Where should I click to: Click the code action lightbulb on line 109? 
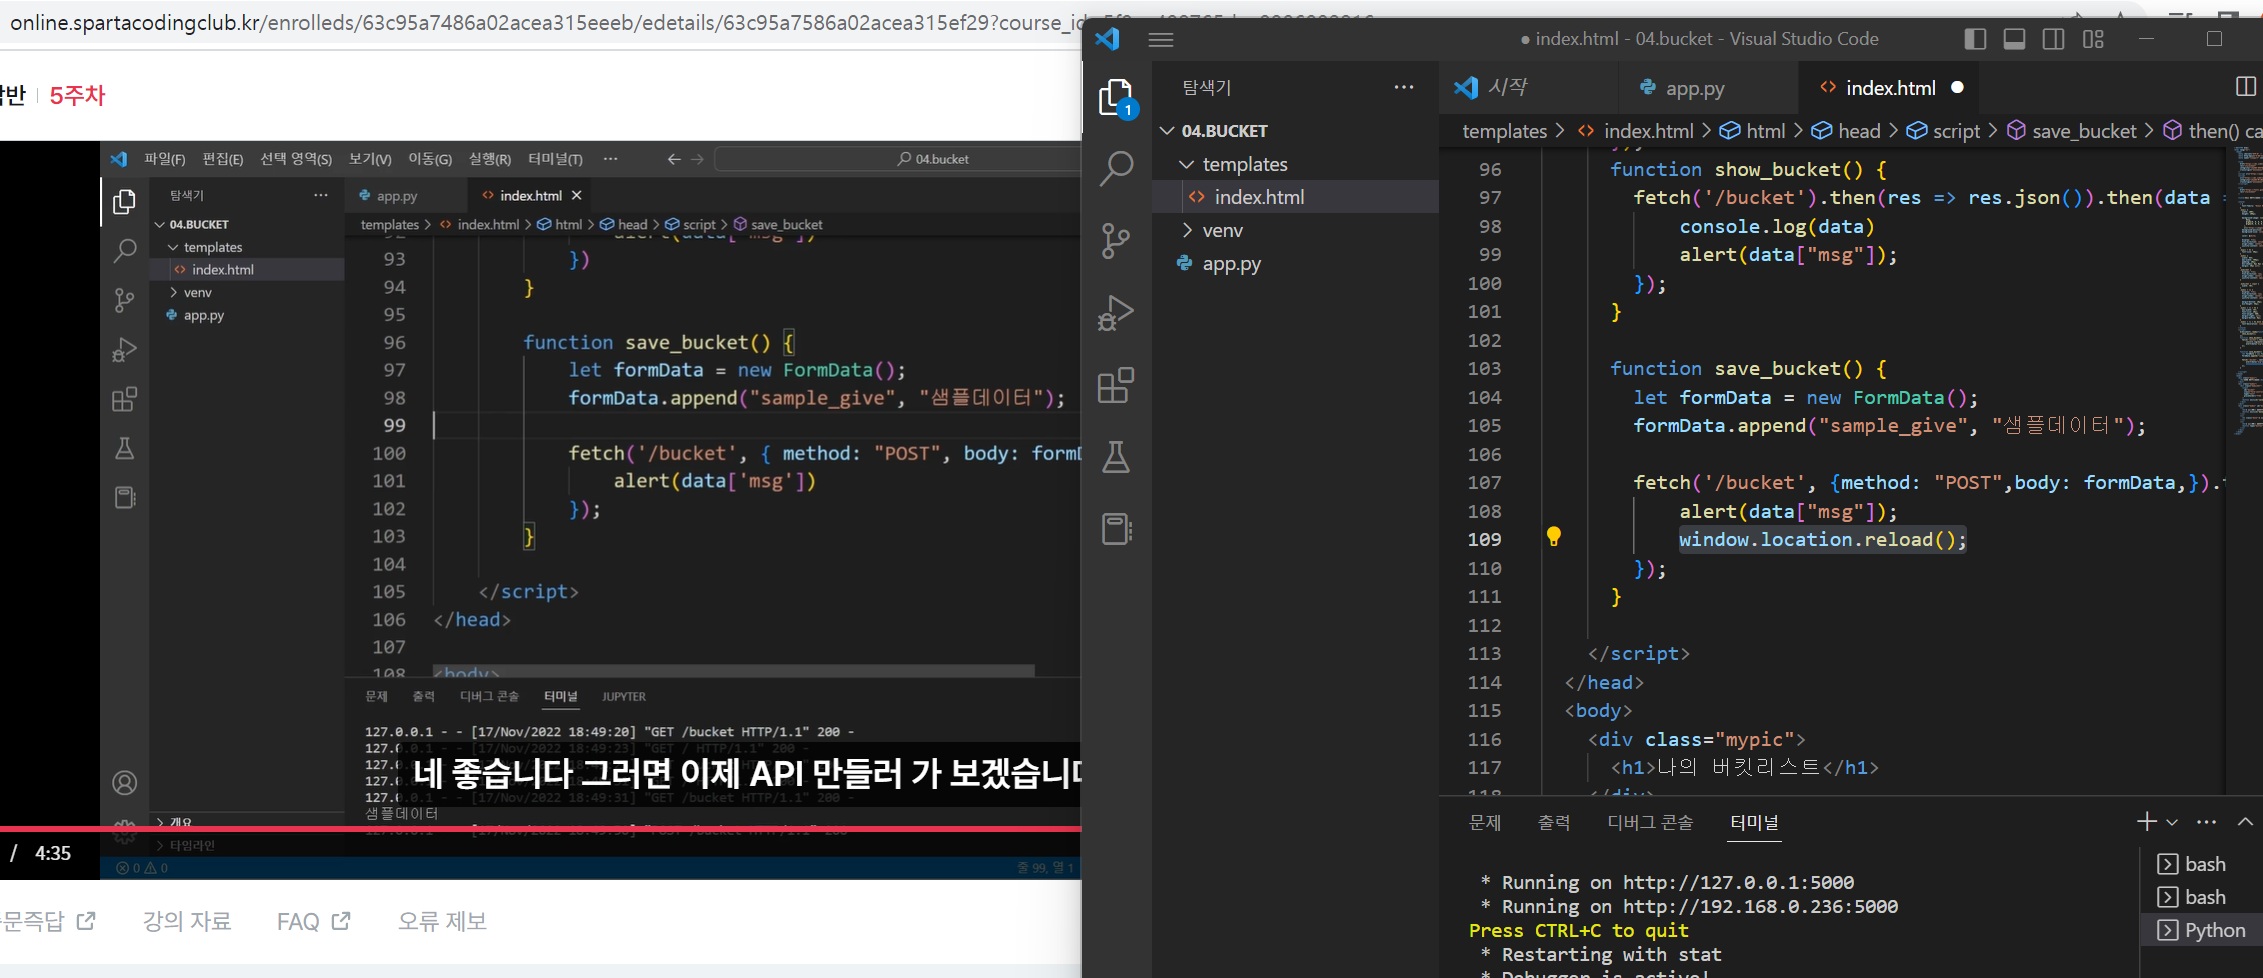coord(1554,537)
